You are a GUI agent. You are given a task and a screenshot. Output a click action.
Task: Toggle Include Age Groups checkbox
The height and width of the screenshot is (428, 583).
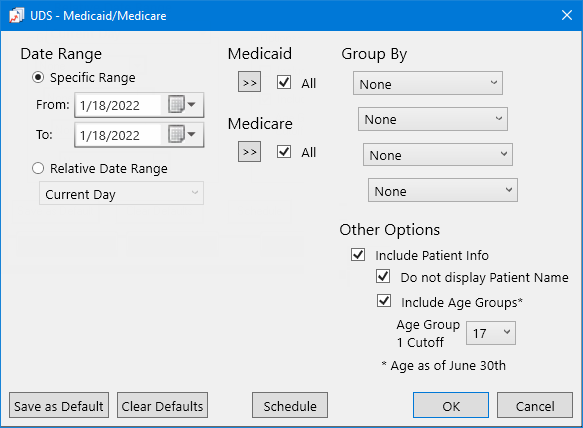[384, 301]
